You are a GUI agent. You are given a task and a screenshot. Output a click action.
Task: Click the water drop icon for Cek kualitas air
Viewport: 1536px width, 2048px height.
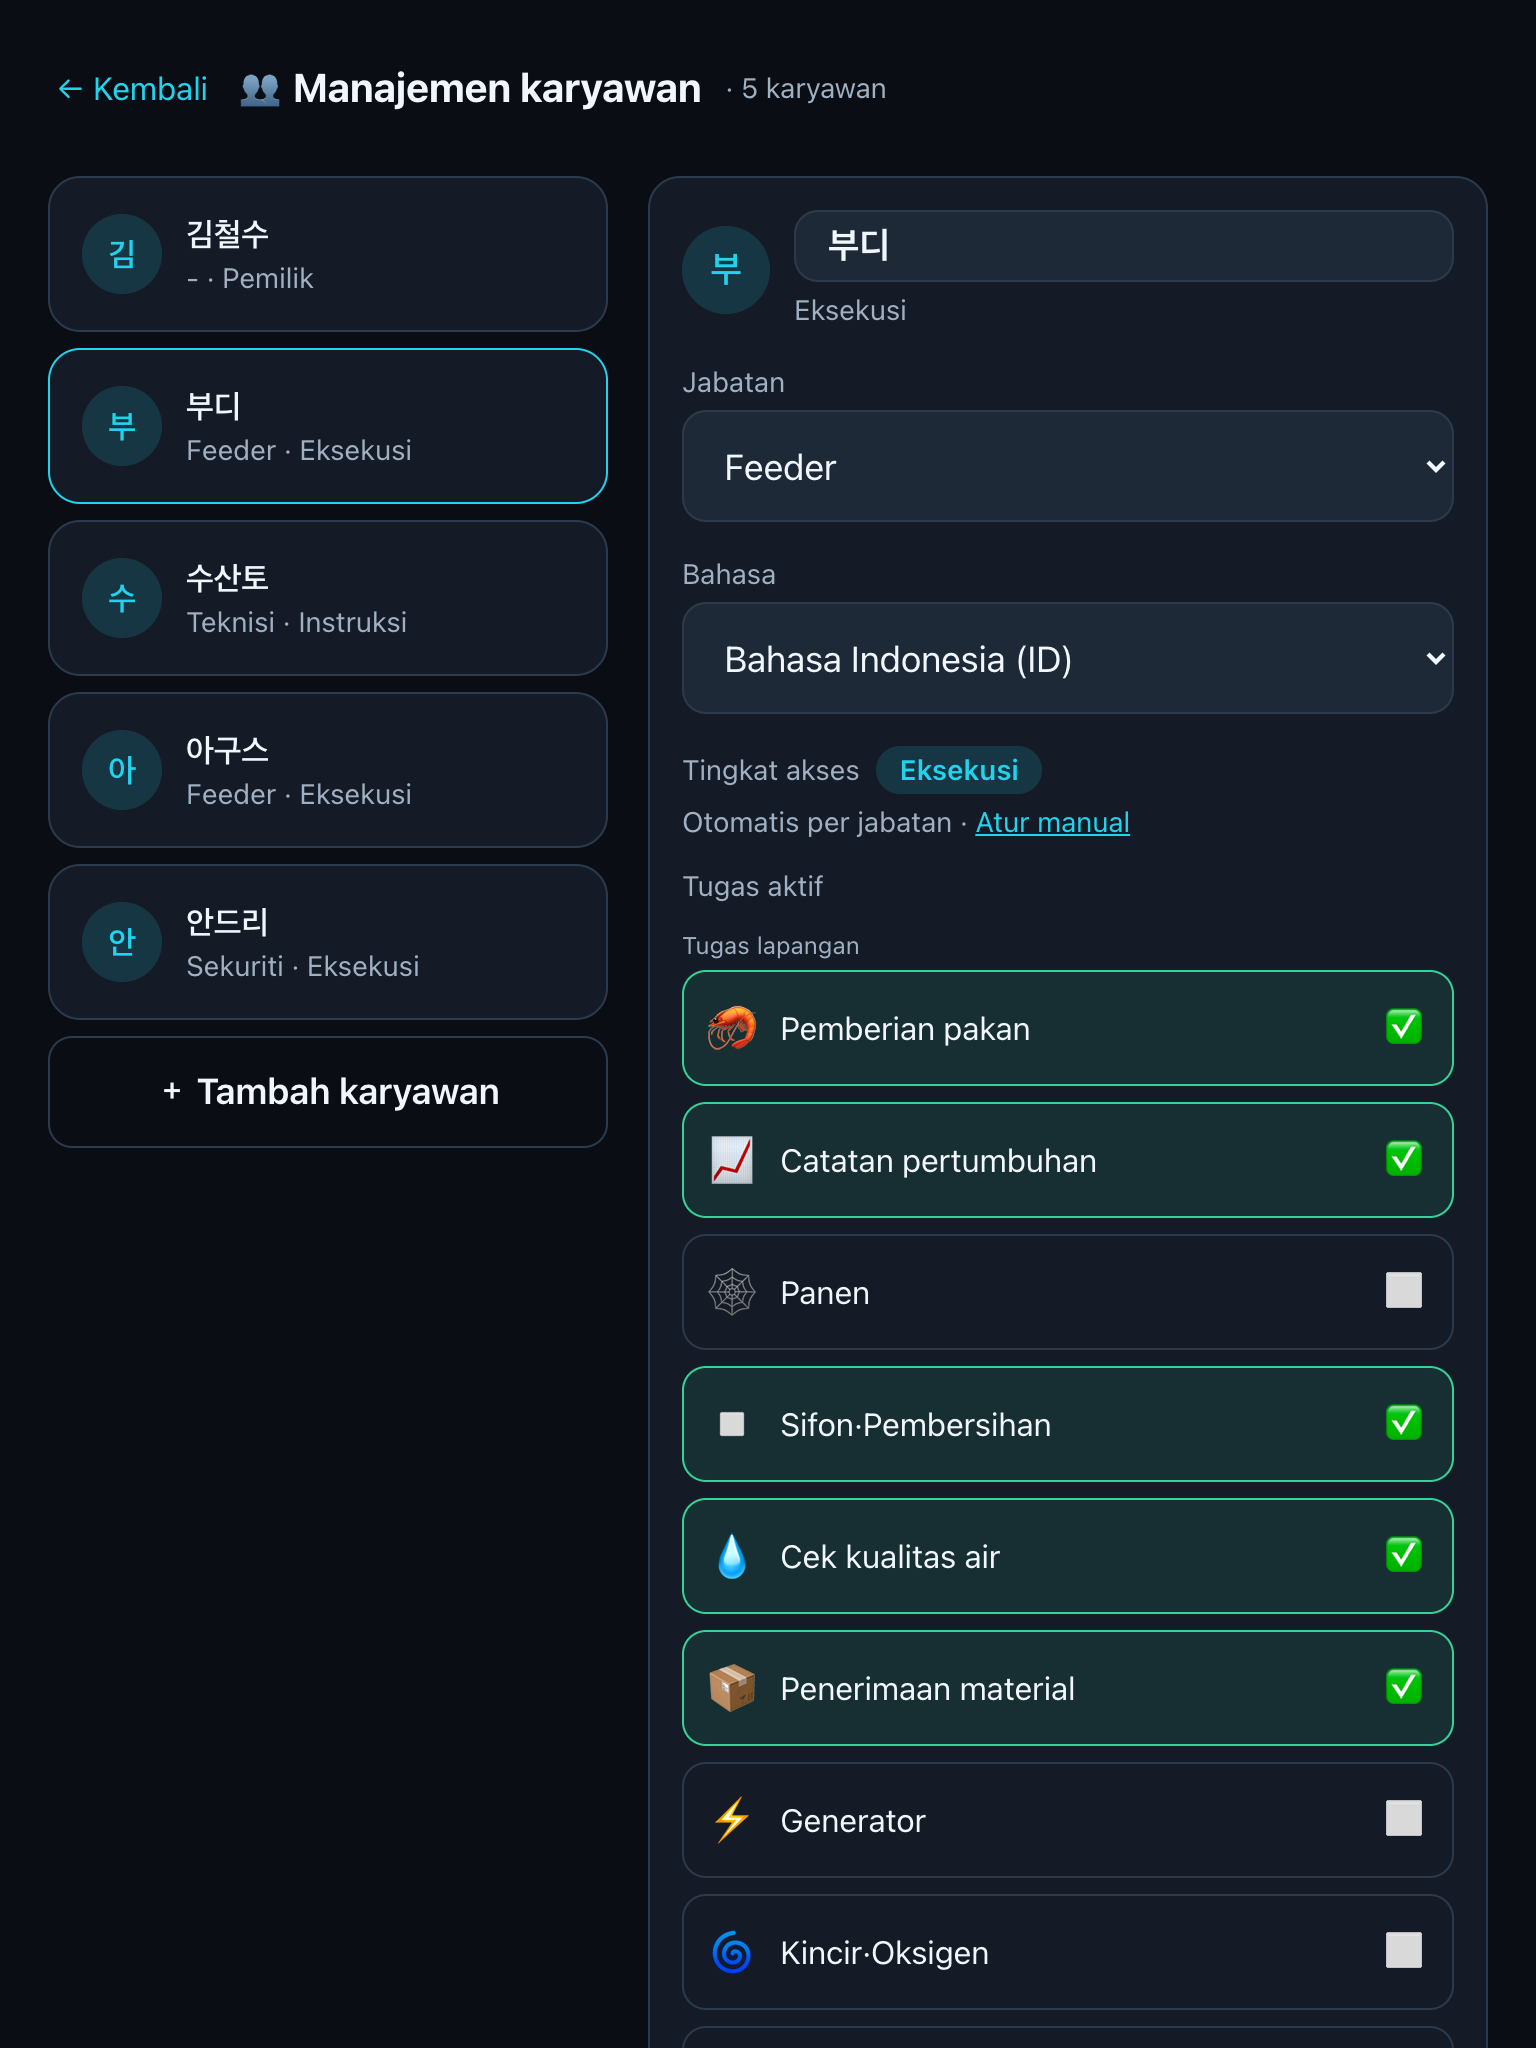point(732,1556)
